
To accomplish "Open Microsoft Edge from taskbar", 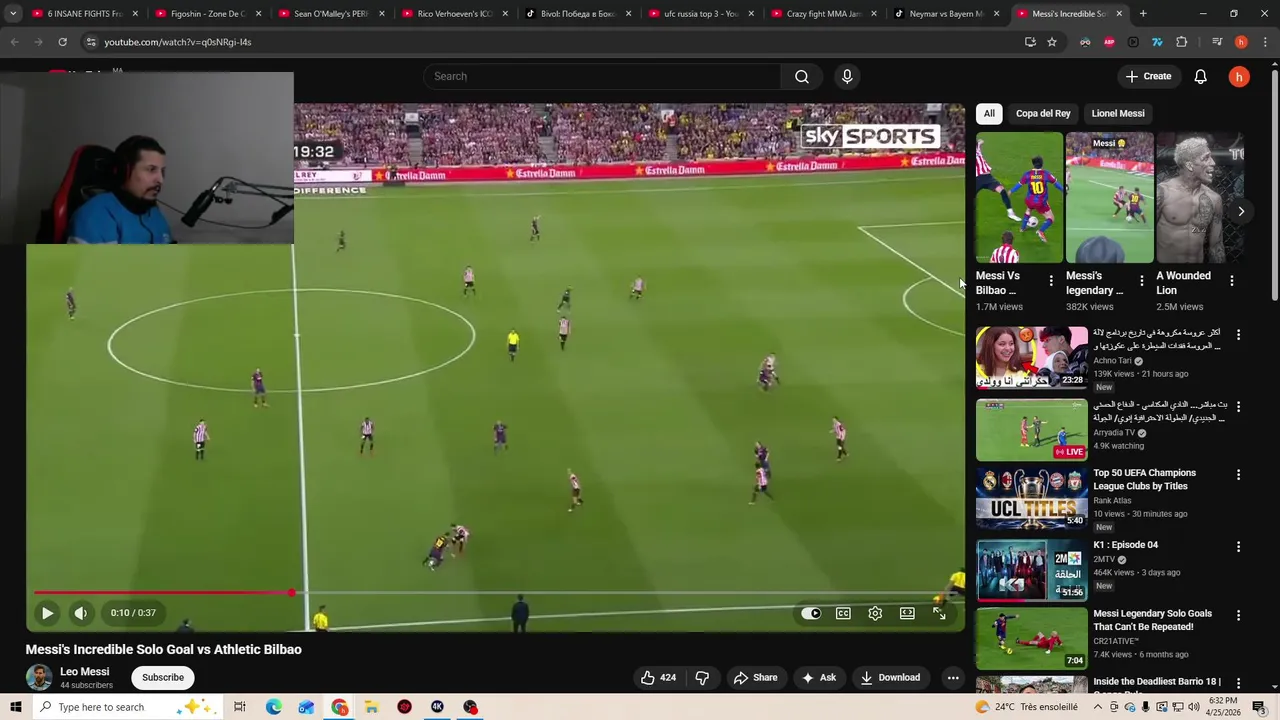I will tap(273, 707).
